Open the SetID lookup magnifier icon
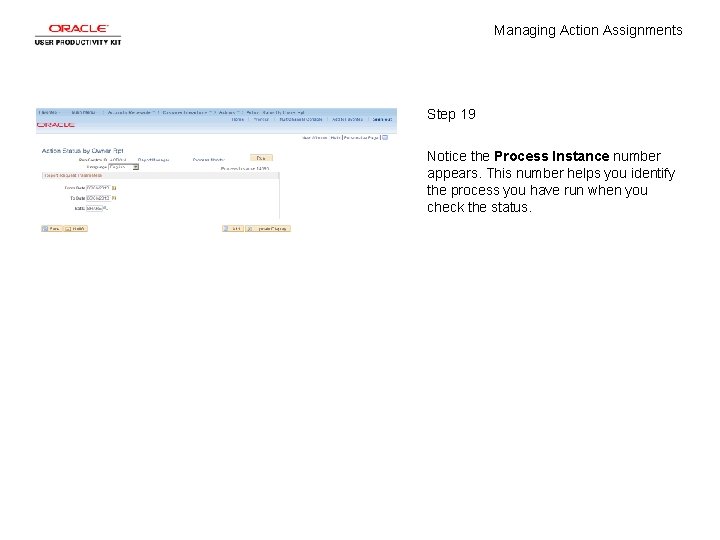Screen dimensions: 720x540 pyautogui.click(x=105, y=208)
